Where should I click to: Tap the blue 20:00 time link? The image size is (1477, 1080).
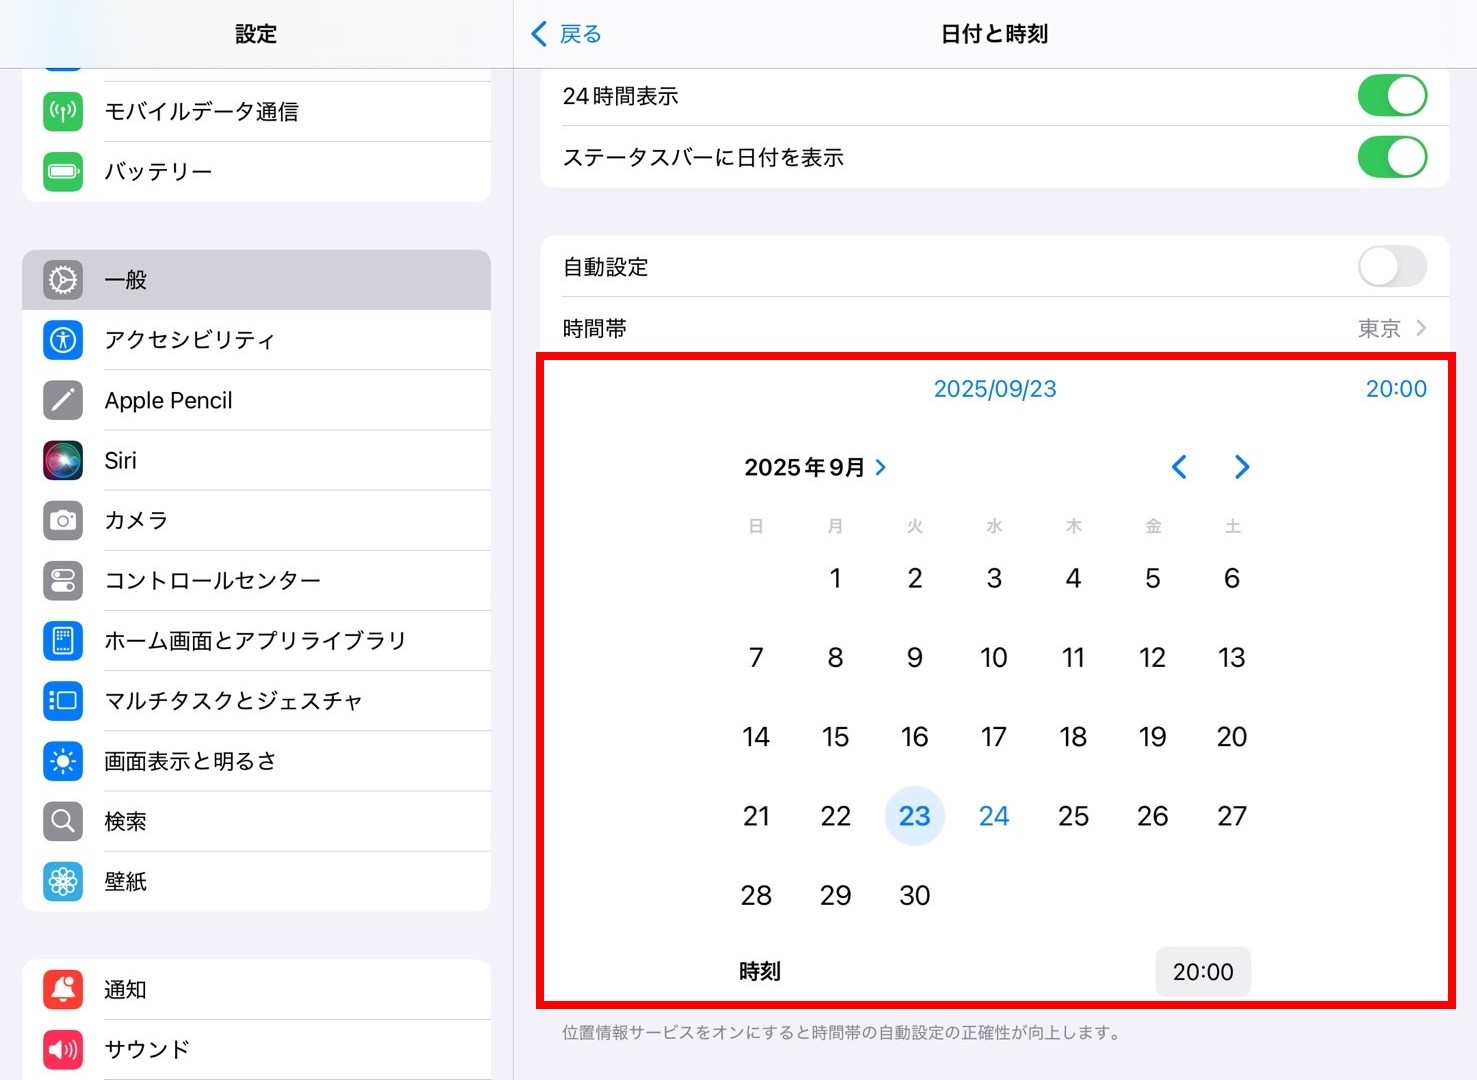coord(1396,389)
